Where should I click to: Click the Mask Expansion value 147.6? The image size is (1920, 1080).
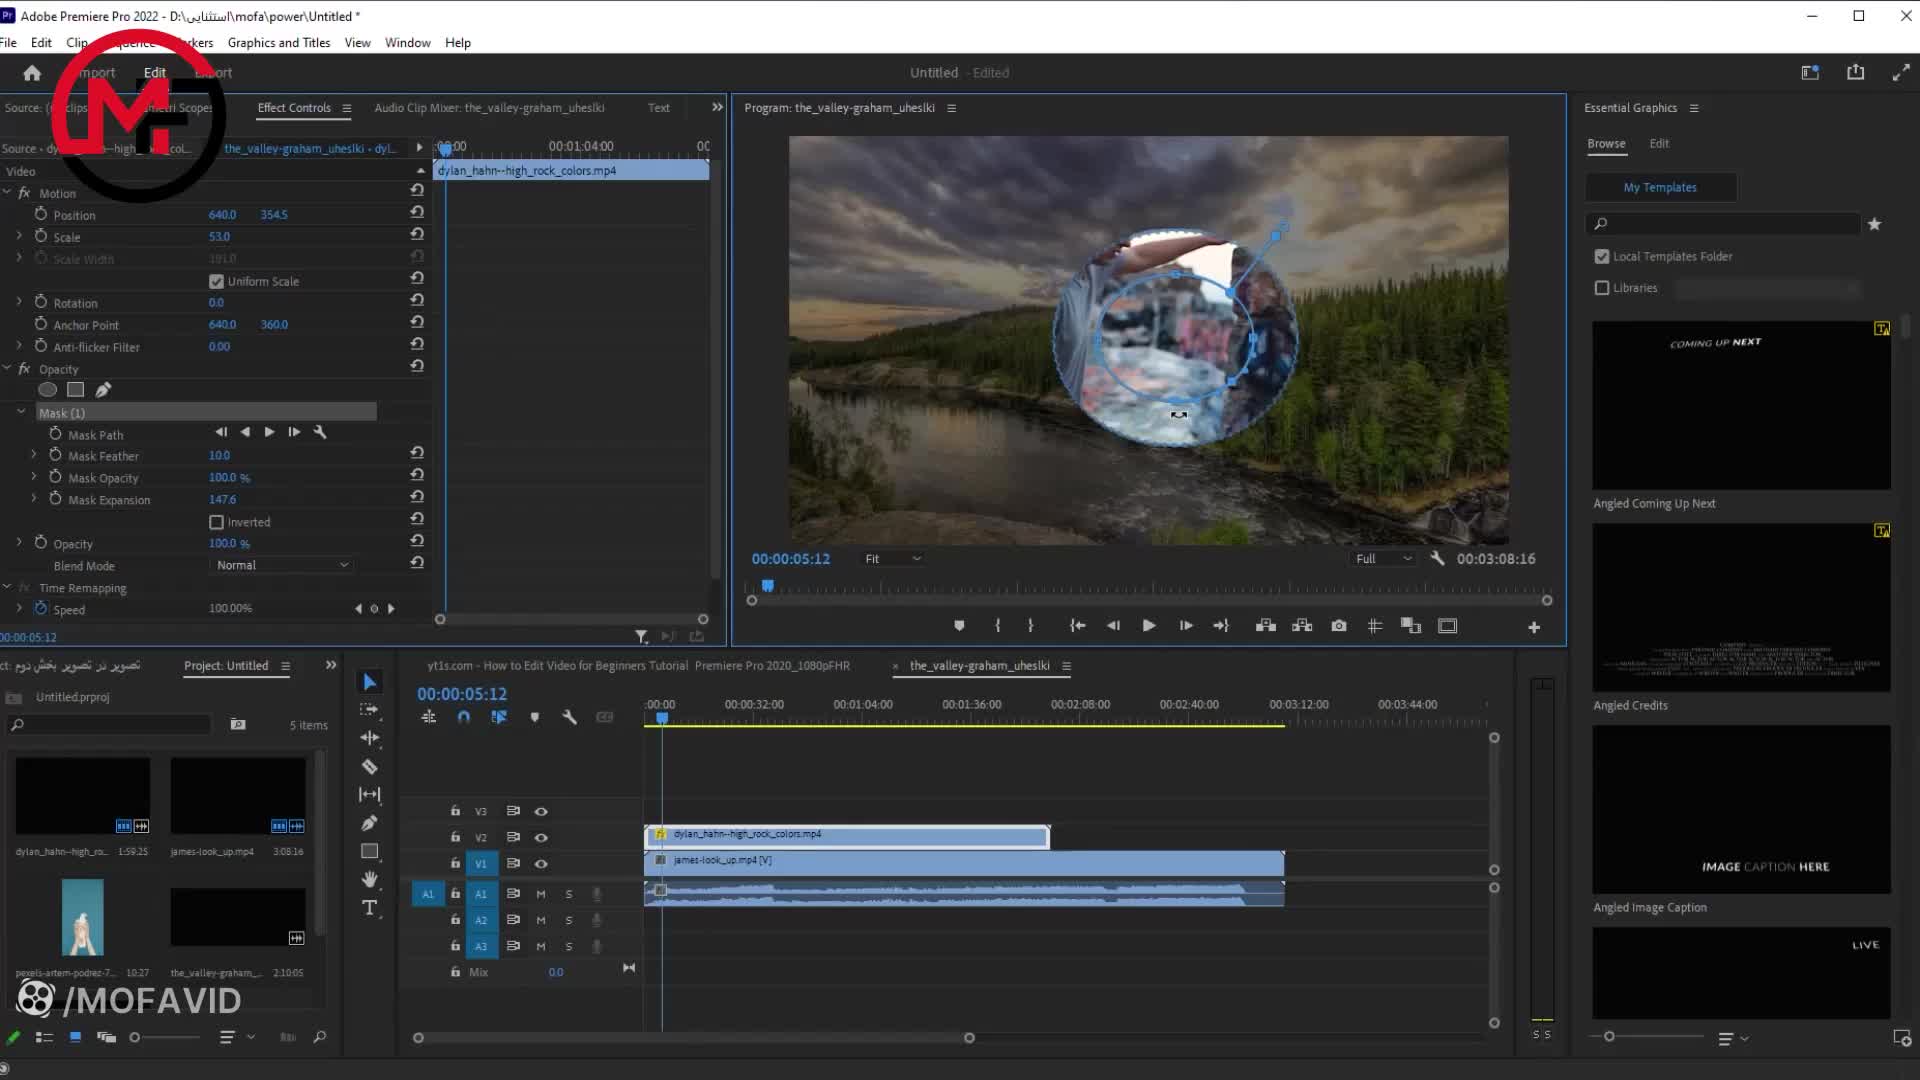click(222, 500)
